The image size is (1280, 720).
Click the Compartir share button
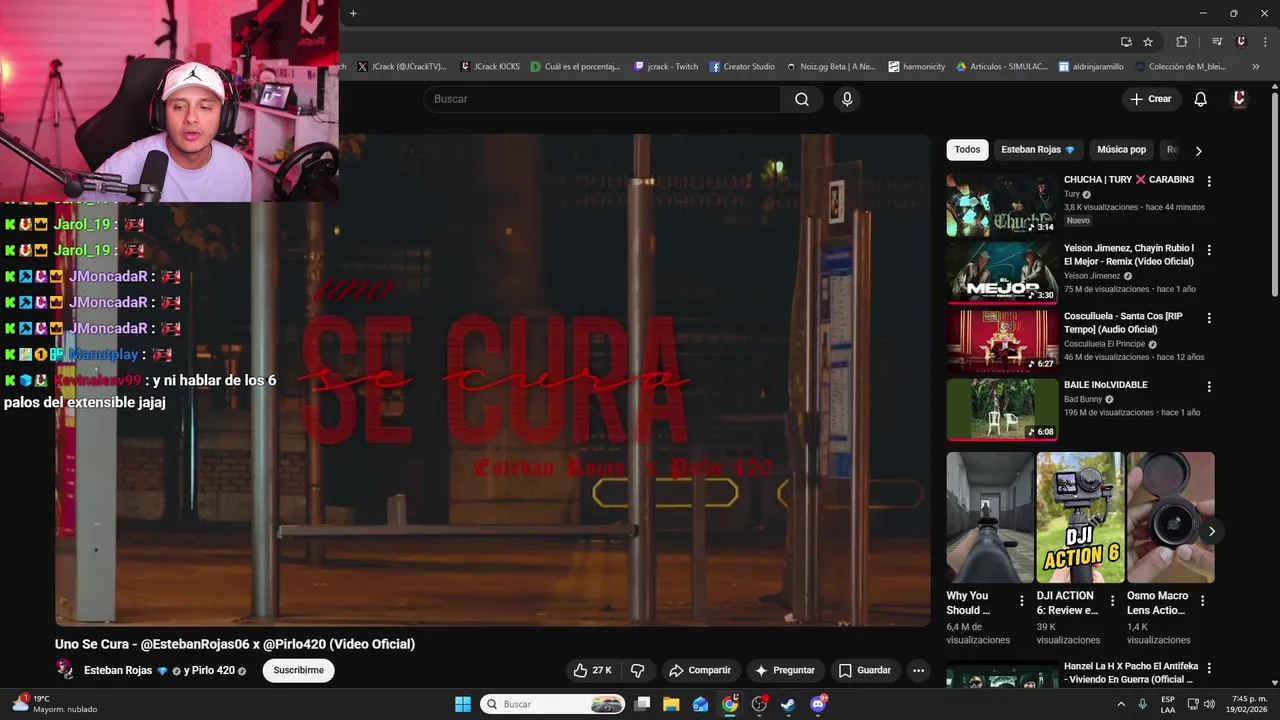pos(700,670)
